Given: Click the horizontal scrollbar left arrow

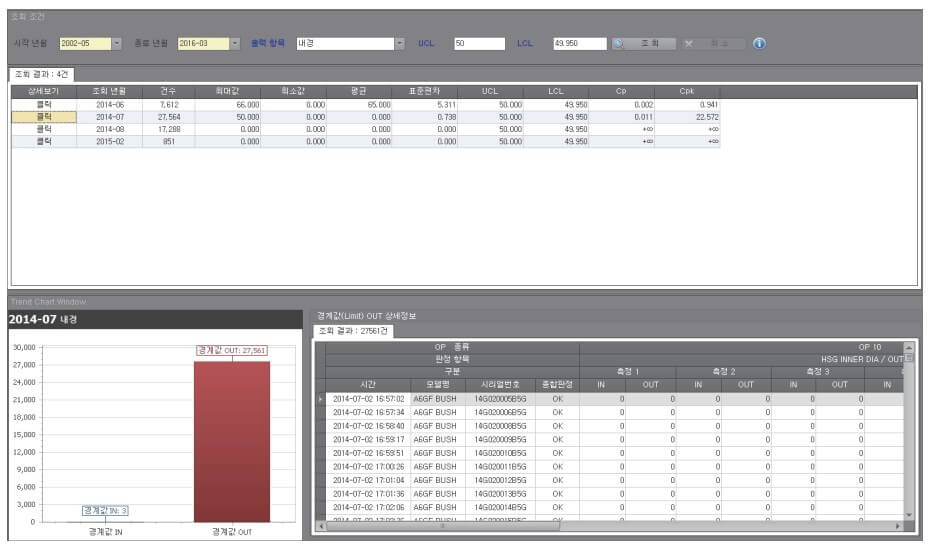Looking at the screenshot, I should tap(321, 525).
